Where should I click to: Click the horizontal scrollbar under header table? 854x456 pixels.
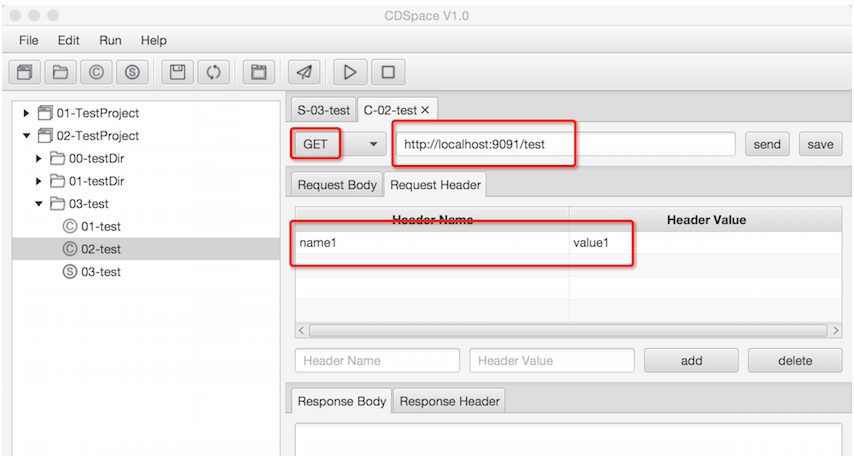[567, 330]
